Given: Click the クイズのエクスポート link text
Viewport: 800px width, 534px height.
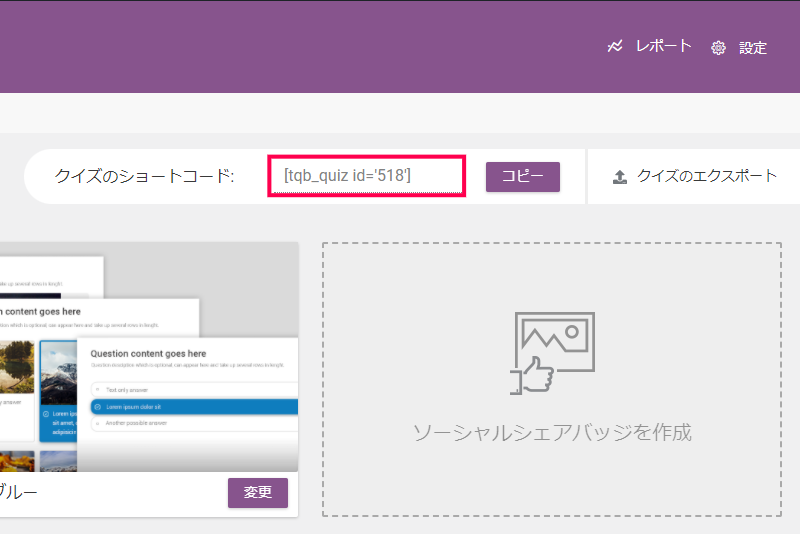Looking at the screenshot, I should 707,176.
